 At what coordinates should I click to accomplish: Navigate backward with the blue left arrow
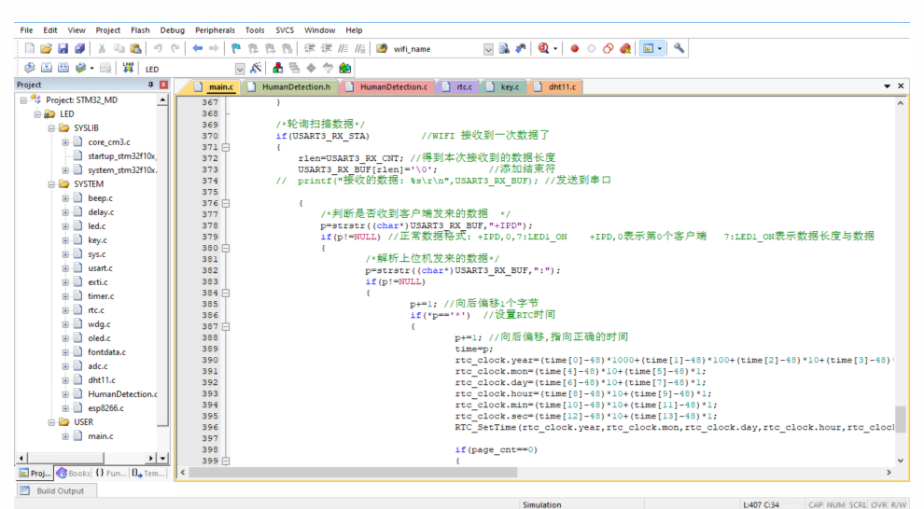pos(197,49)
